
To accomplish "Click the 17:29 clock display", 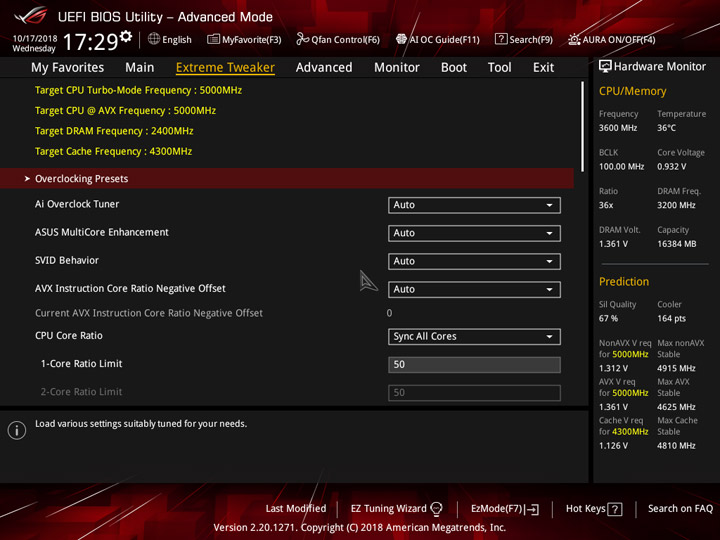I will click(90, 41).
